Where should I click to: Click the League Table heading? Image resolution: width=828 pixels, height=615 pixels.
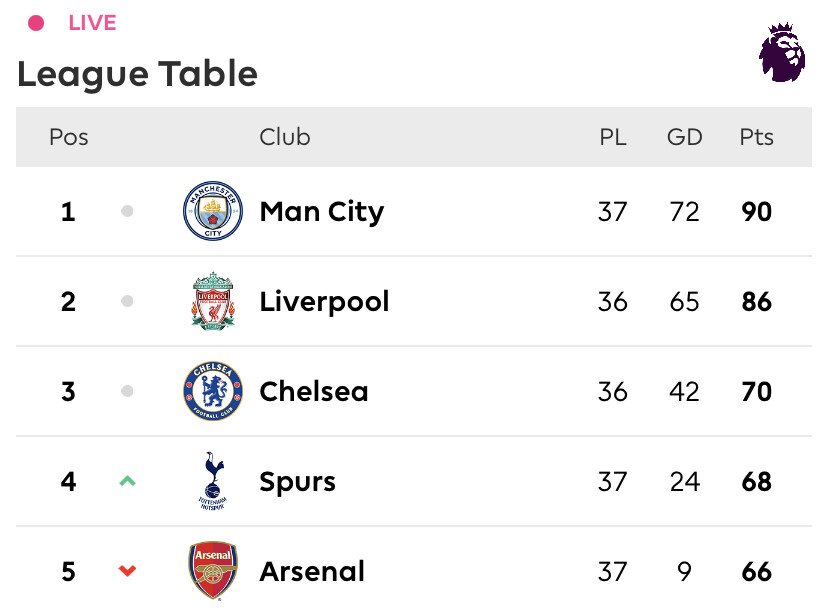(x=137, y=74)
